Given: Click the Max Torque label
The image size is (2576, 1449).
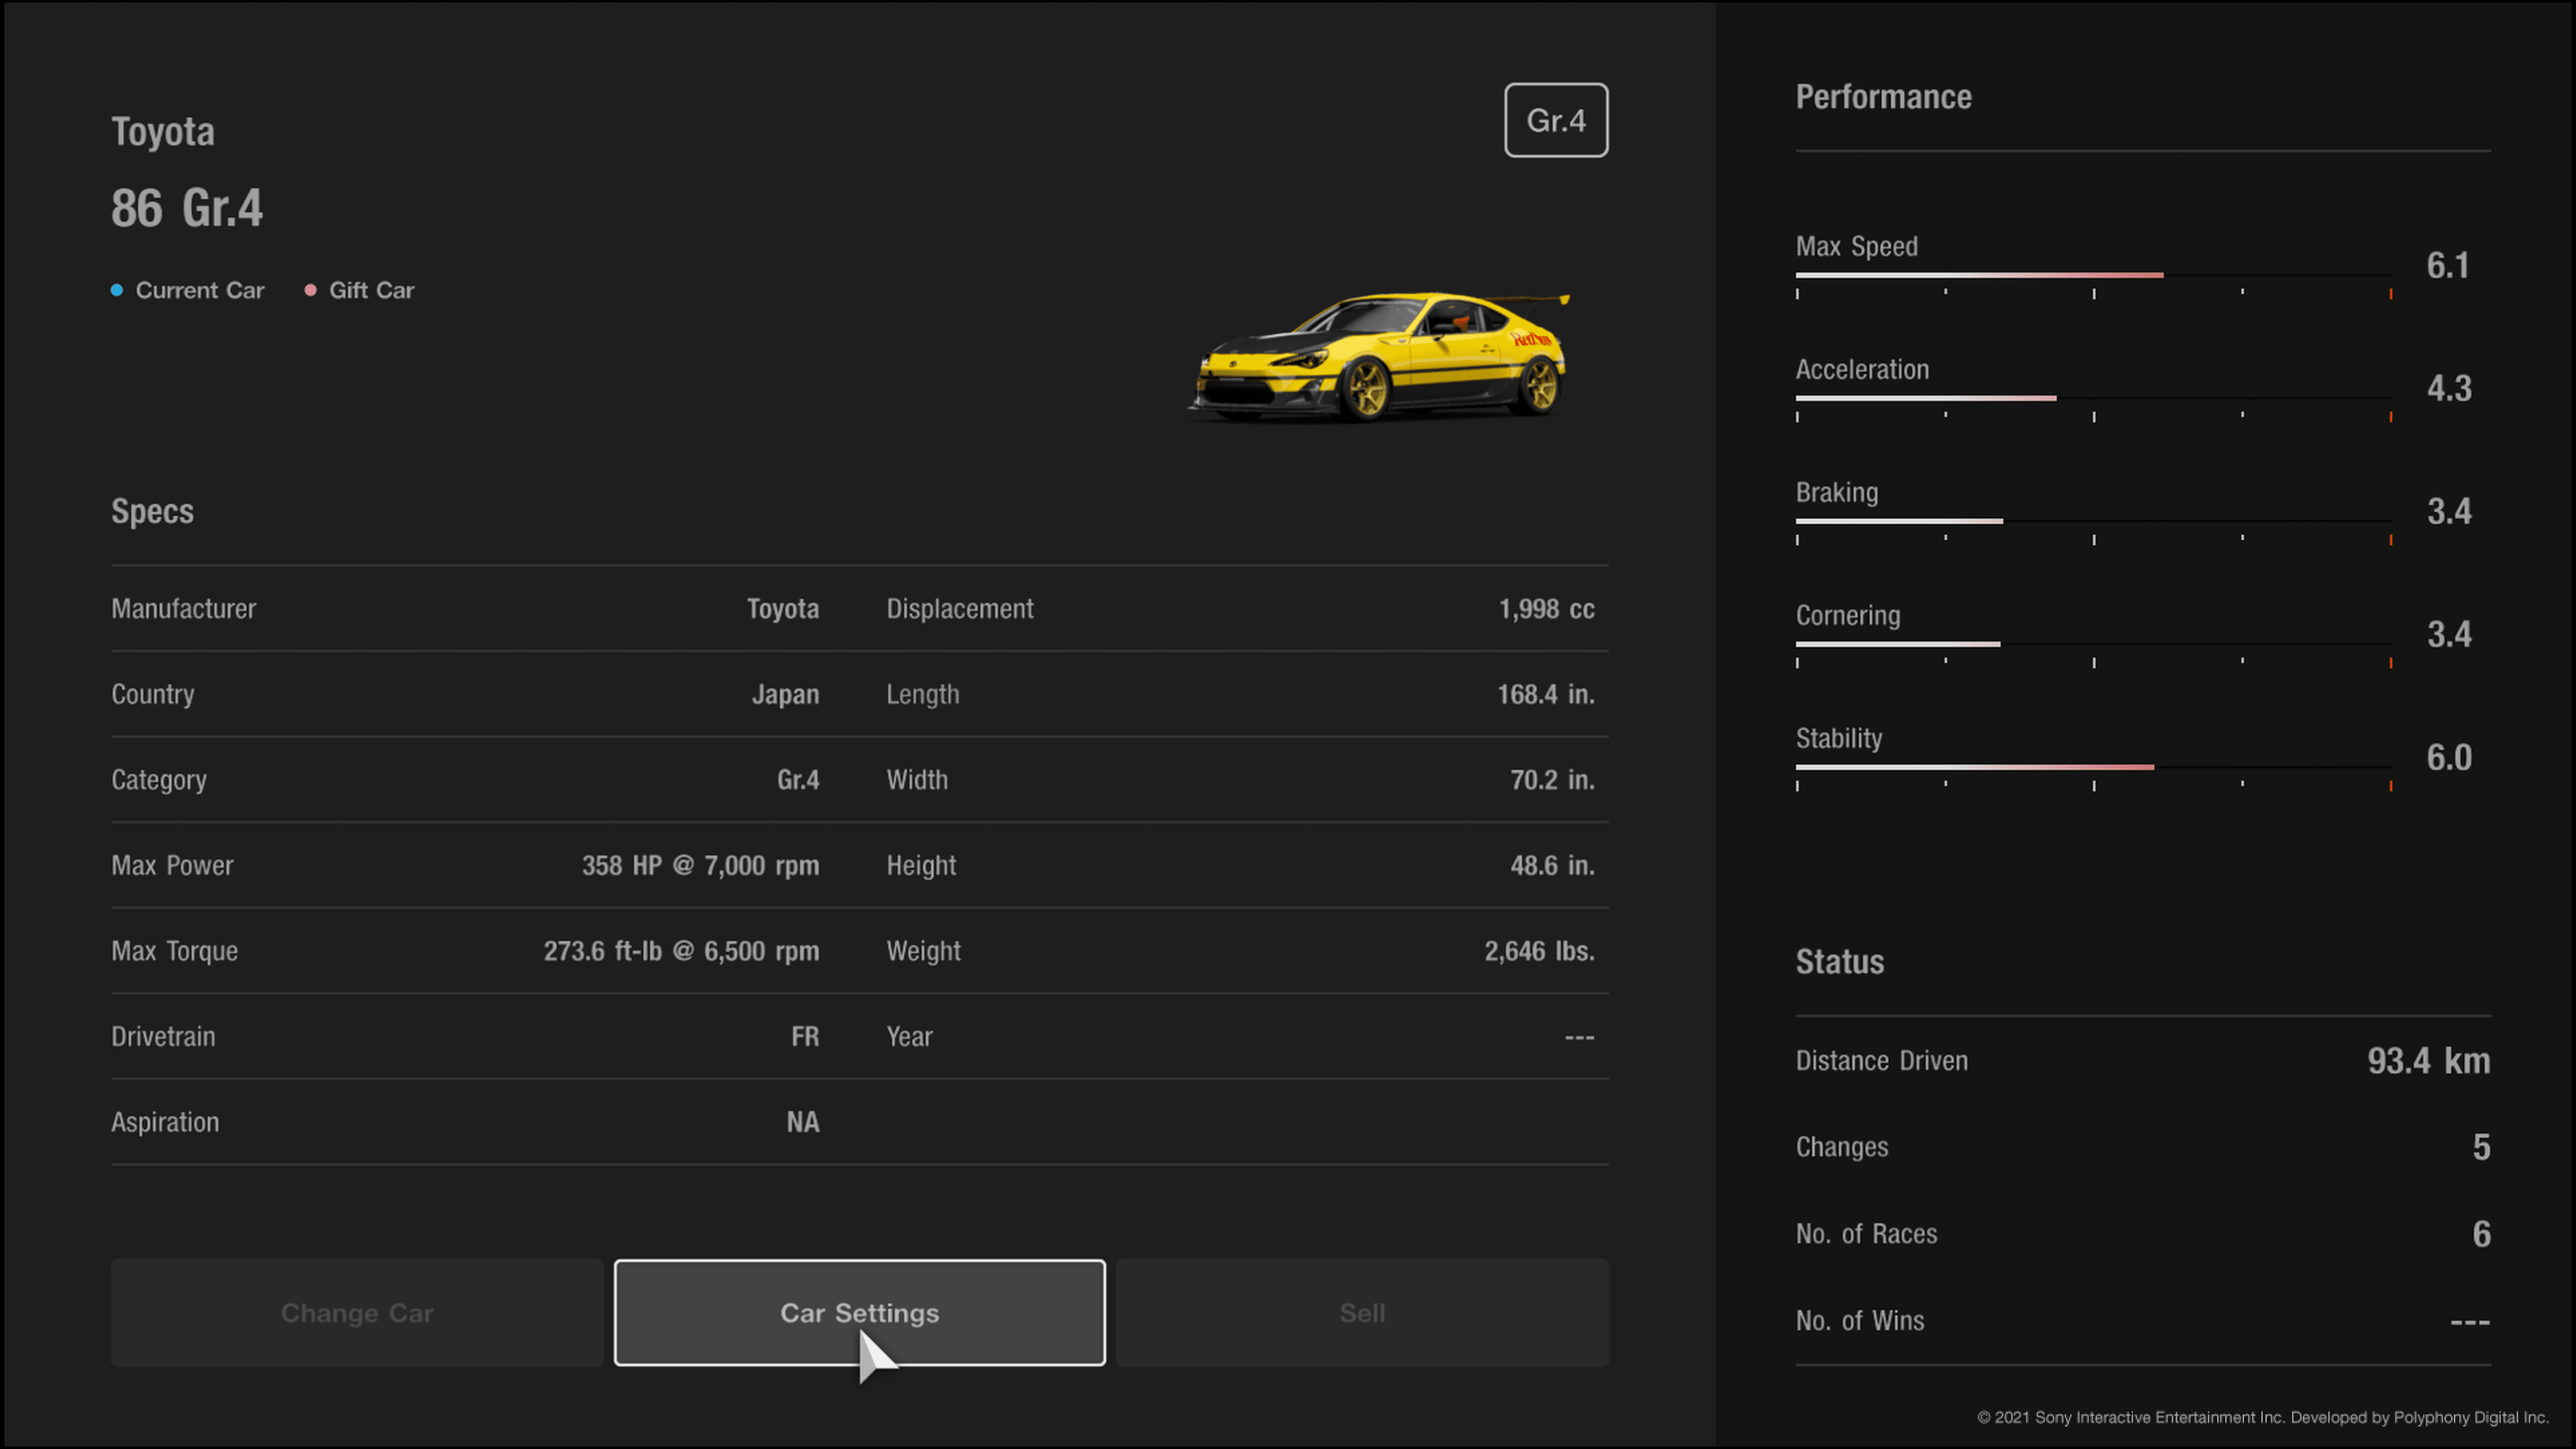Looking at the screenshot, I should point(174,951).
